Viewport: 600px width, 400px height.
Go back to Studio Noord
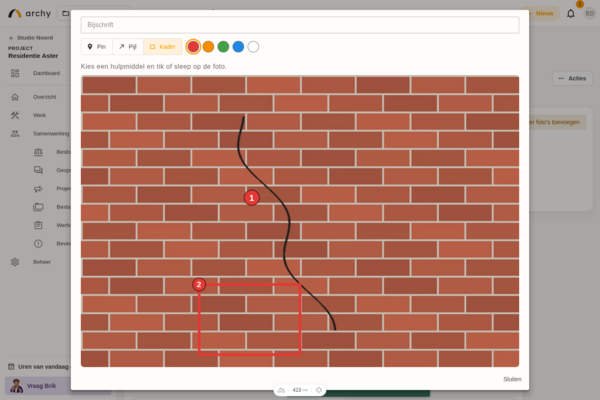[x=31, y=38]
